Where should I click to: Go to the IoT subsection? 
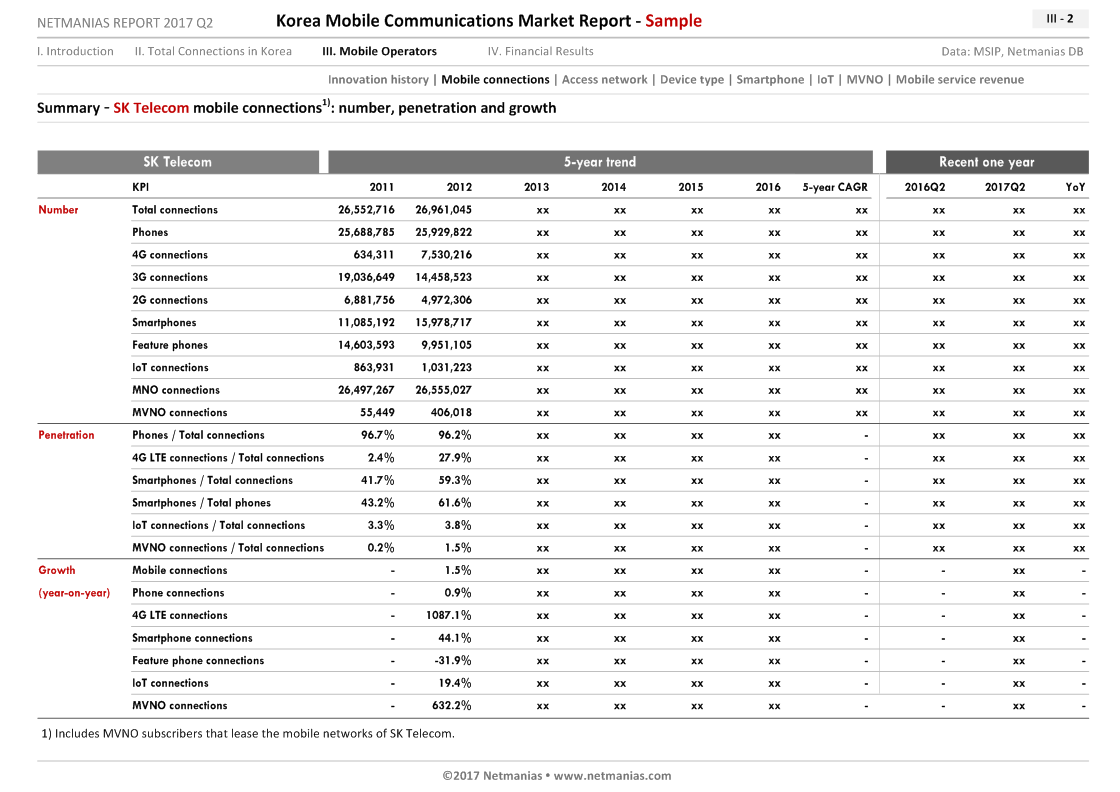[825, 80]
